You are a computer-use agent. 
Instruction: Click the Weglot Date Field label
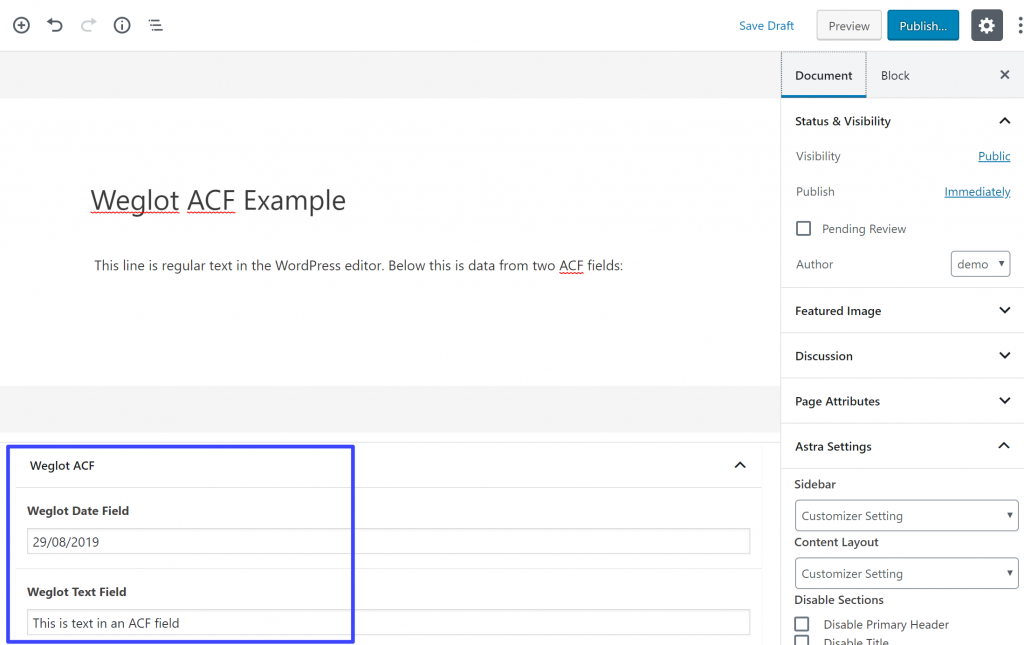tap(78, 511)
